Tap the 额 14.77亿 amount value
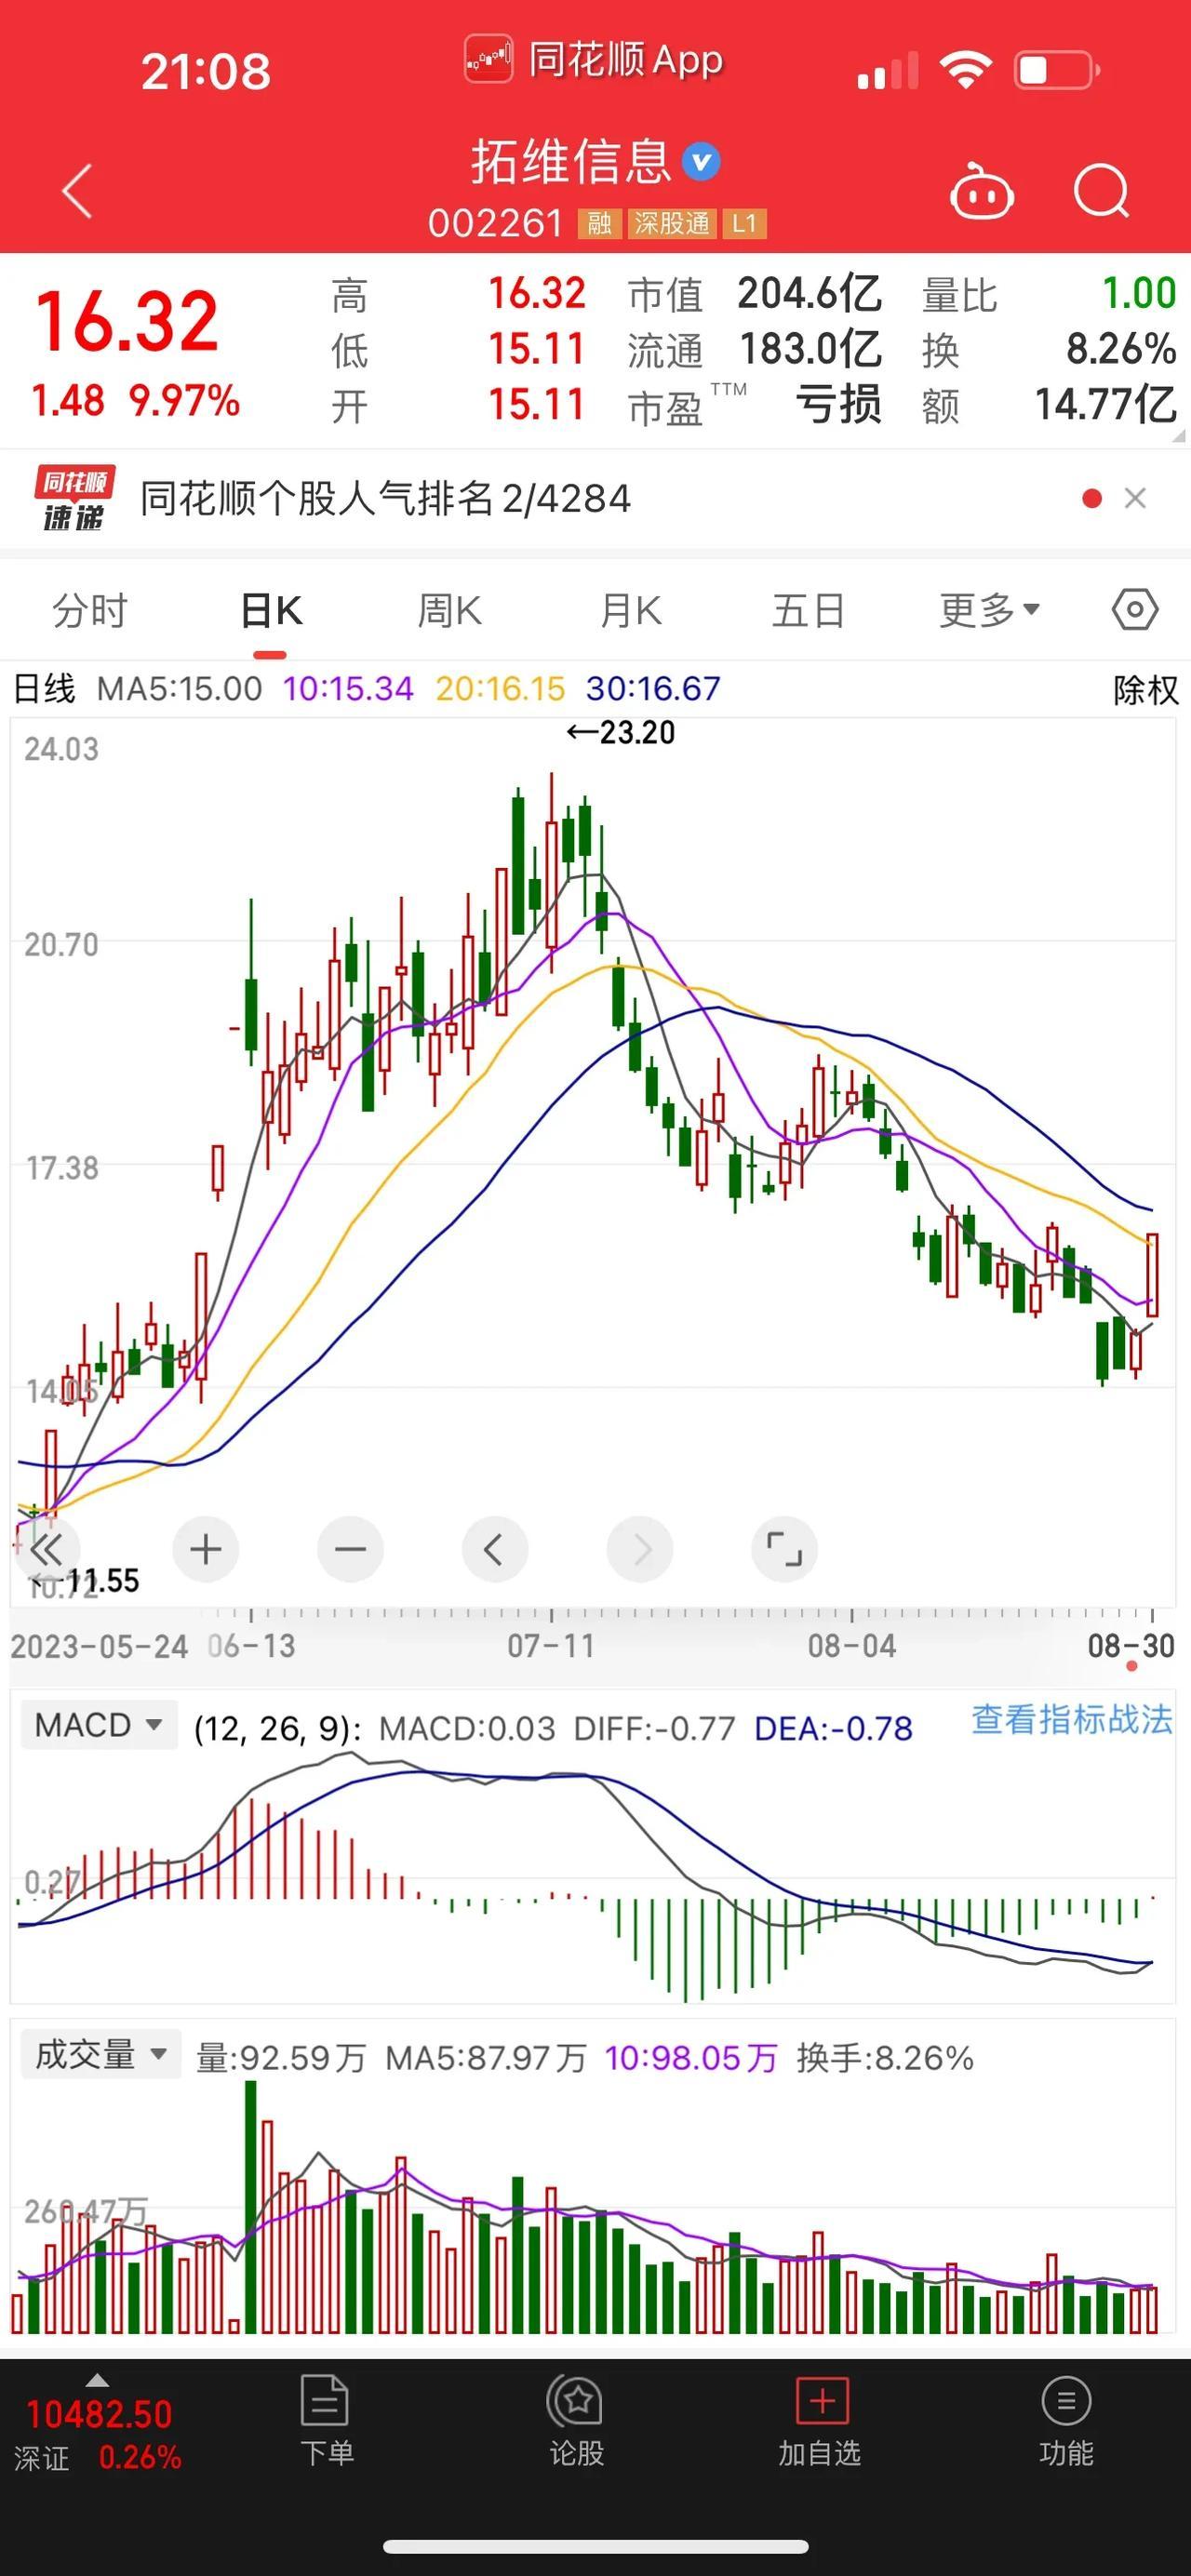Image resolution: width=1191 pixels, height=2576 pixels. pyautogui.click(x=1105, y=405)
